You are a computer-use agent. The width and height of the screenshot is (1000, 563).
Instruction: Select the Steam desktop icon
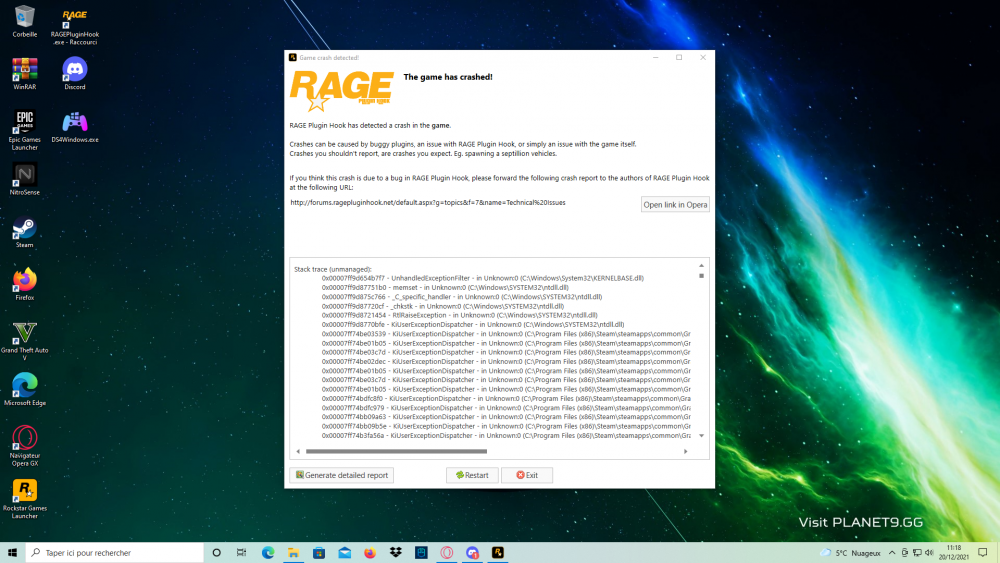coord(24,231)
